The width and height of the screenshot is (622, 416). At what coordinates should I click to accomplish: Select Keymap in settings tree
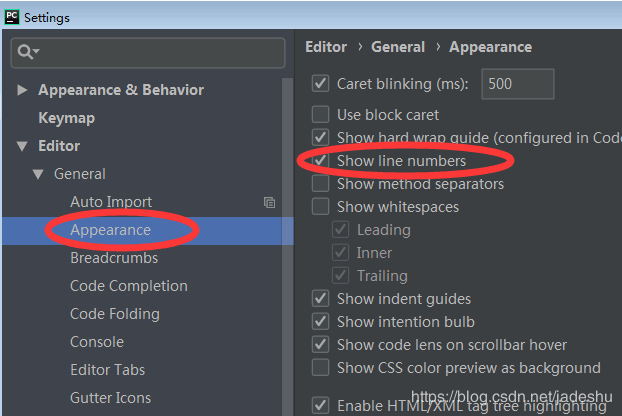(x=66, y=118)
